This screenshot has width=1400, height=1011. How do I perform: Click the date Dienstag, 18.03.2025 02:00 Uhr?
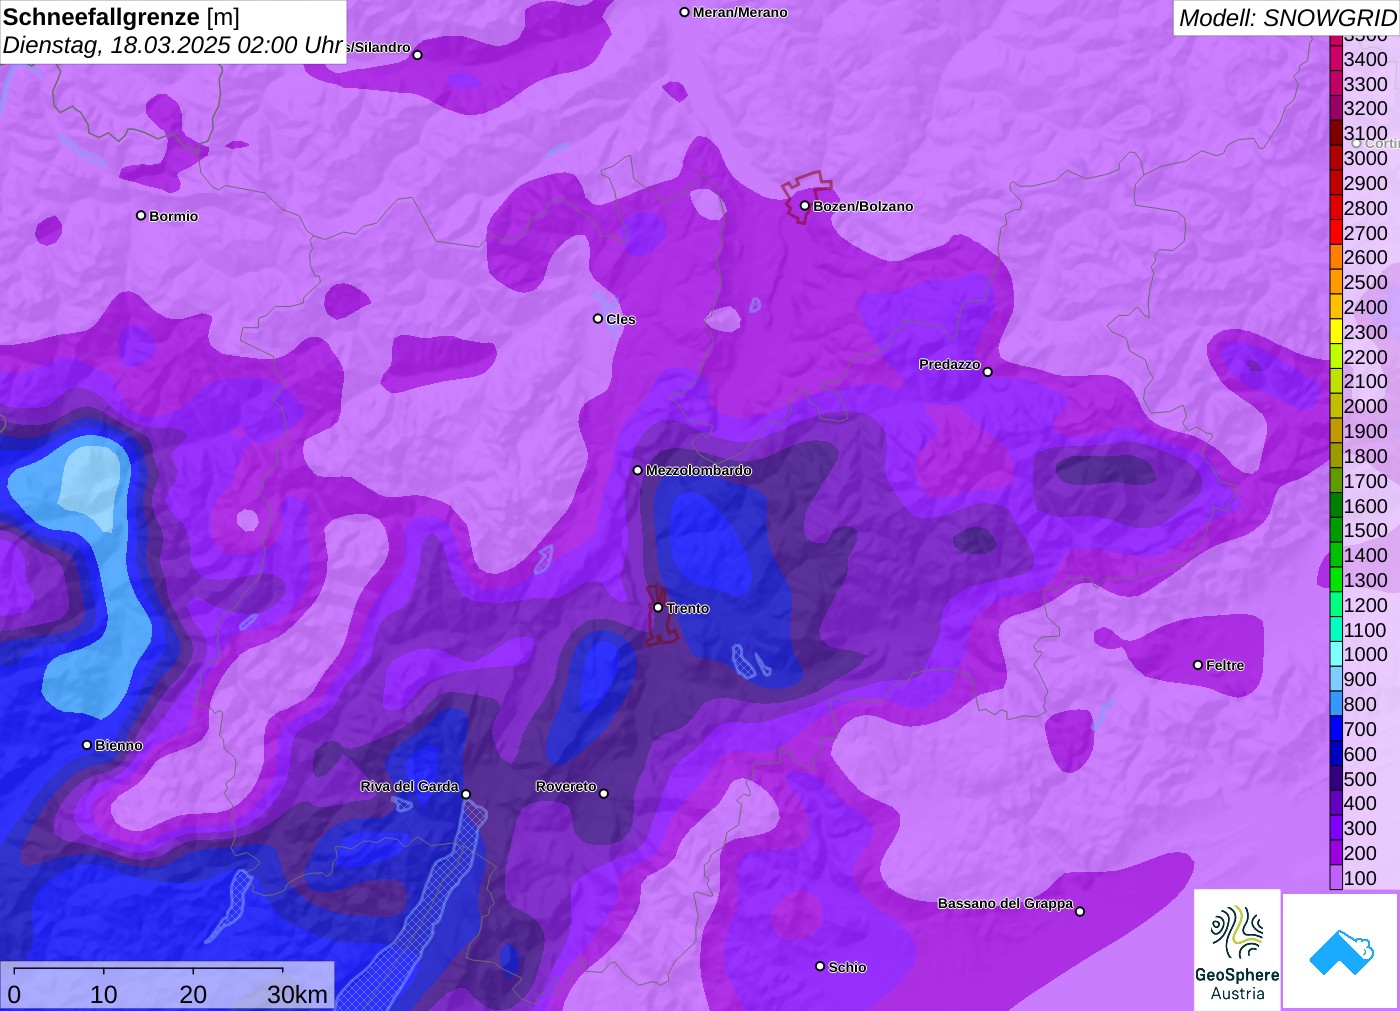173,45
